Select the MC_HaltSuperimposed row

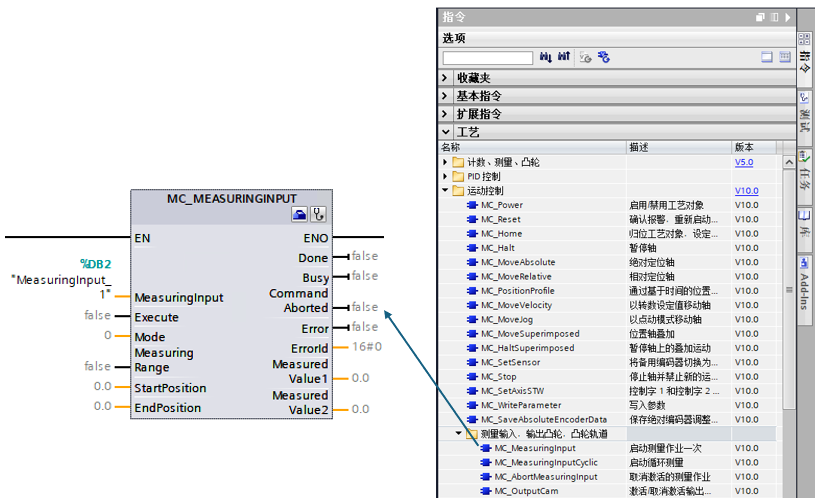[607, 348]
